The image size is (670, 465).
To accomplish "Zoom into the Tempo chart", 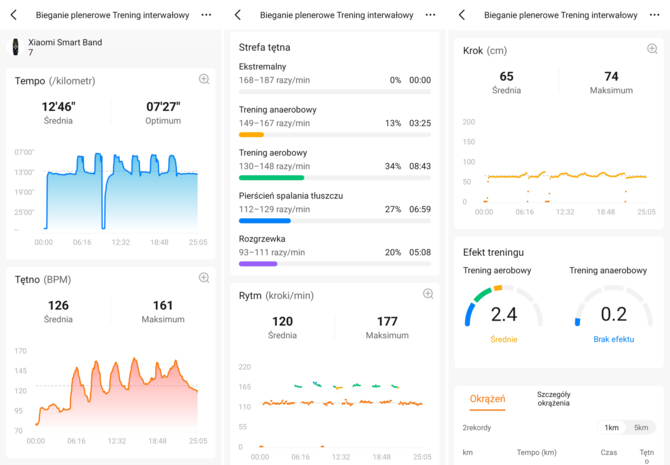I will 204,79.
